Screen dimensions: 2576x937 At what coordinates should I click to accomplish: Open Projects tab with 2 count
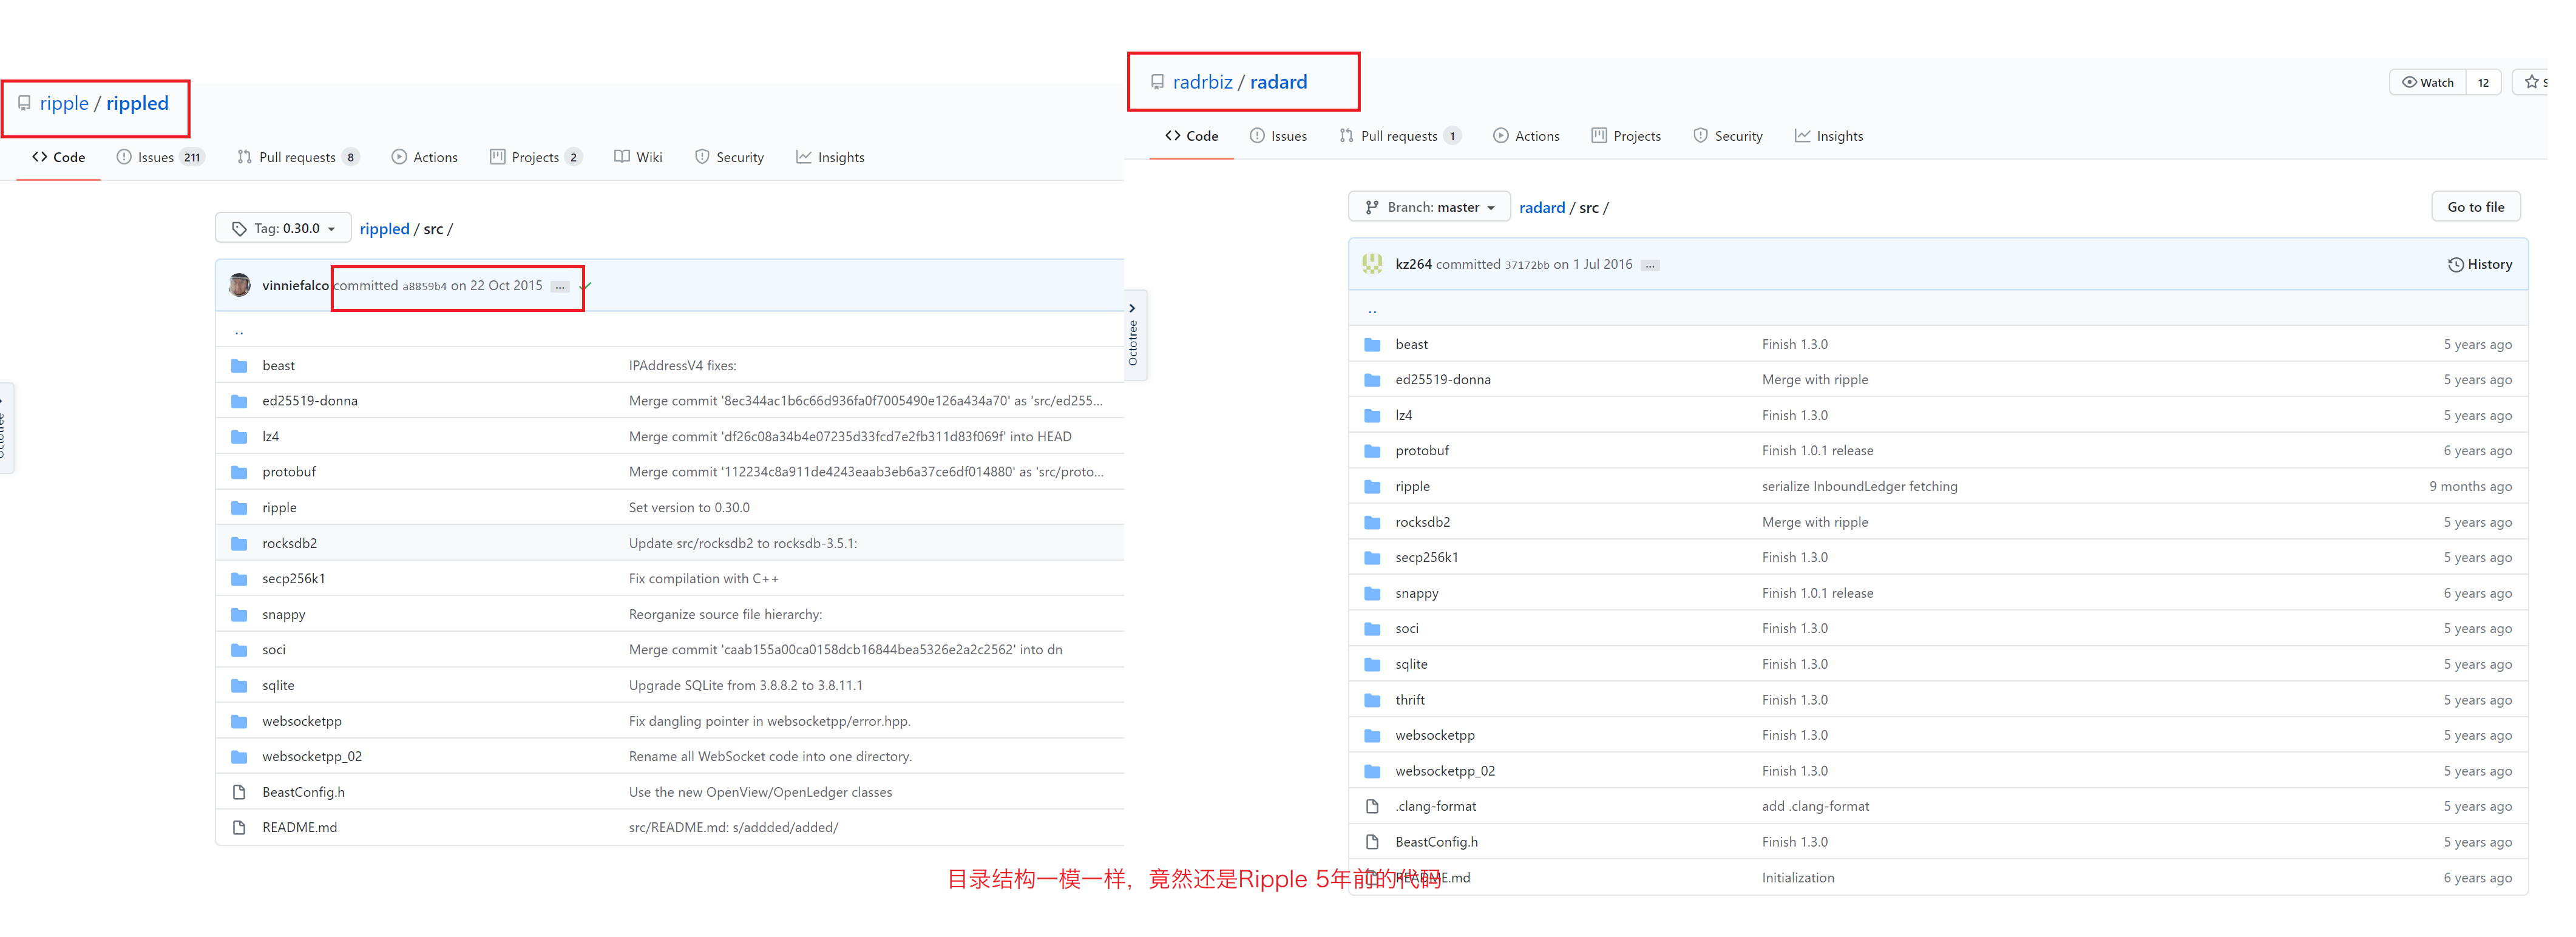536,157
